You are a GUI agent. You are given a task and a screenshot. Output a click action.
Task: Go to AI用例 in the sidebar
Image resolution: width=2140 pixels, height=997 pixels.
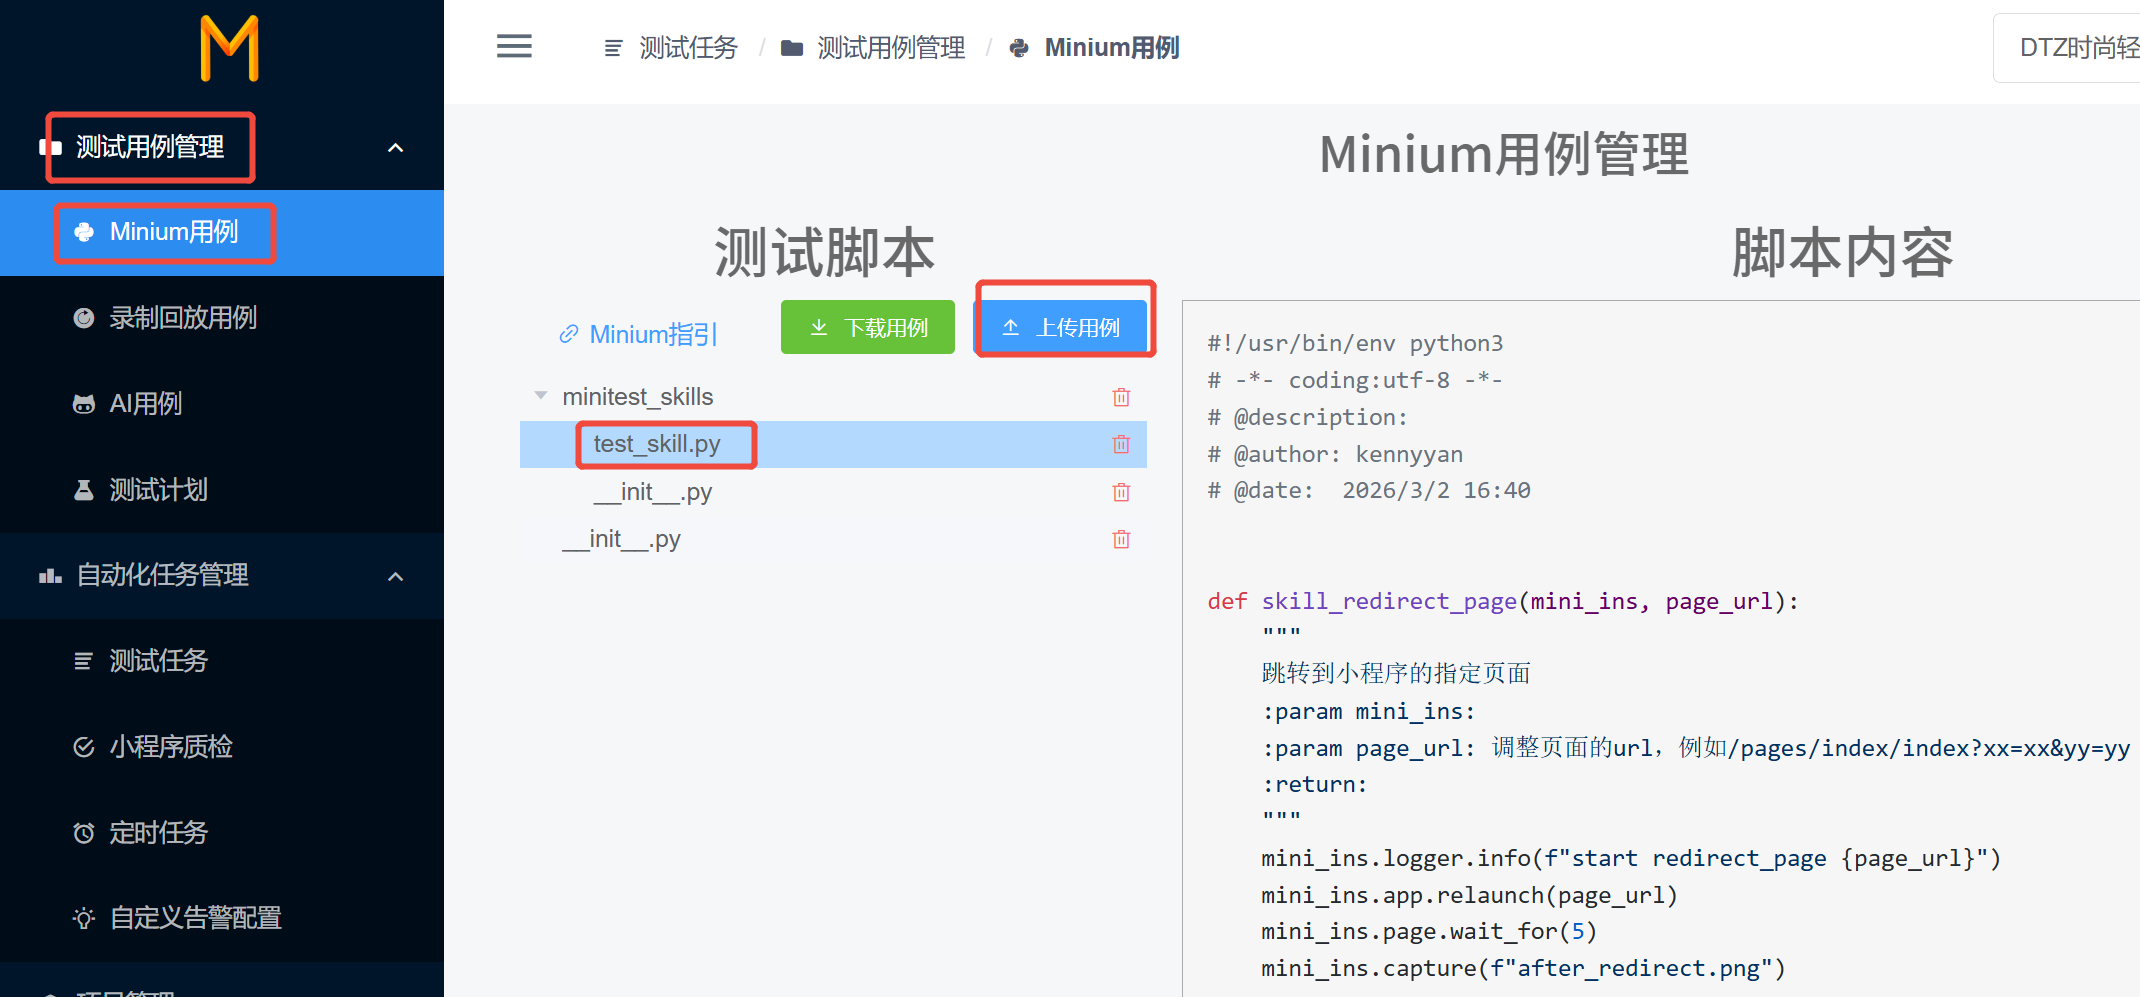pyautogui.click(x=222, y=404)
